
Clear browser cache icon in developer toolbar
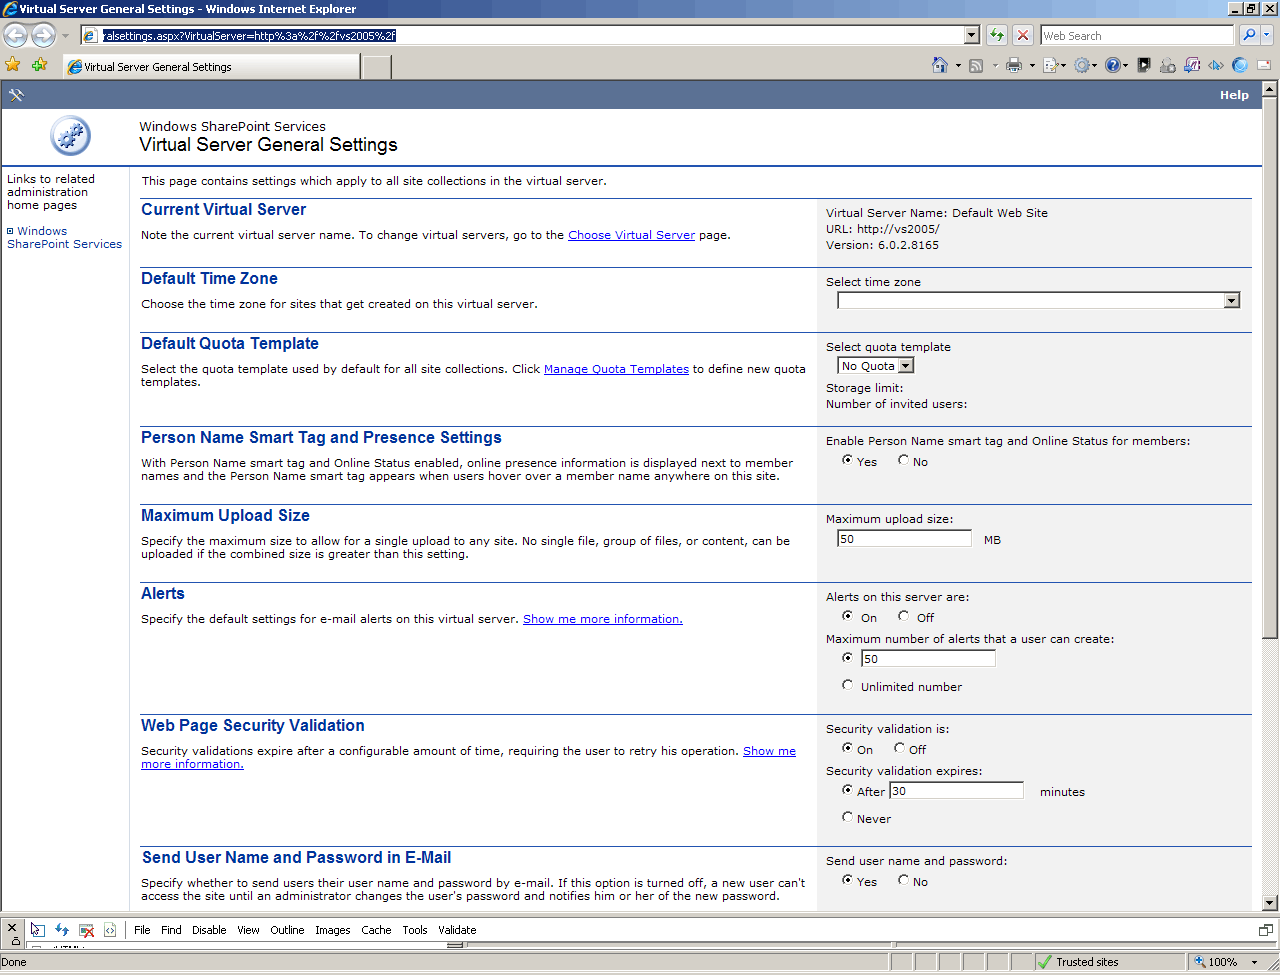[x=87, y=930]
